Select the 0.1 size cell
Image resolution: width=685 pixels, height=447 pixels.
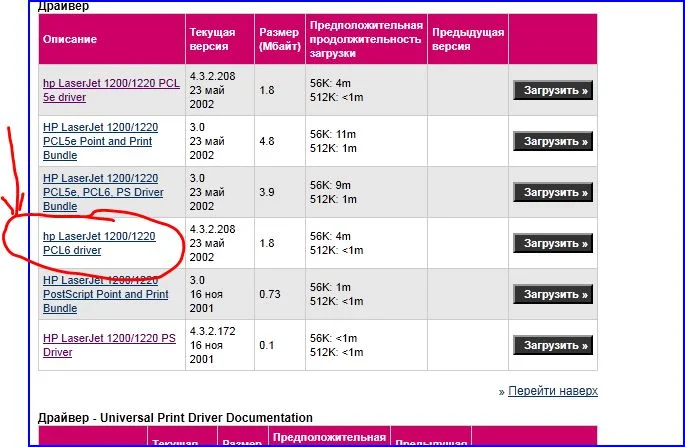280,345
